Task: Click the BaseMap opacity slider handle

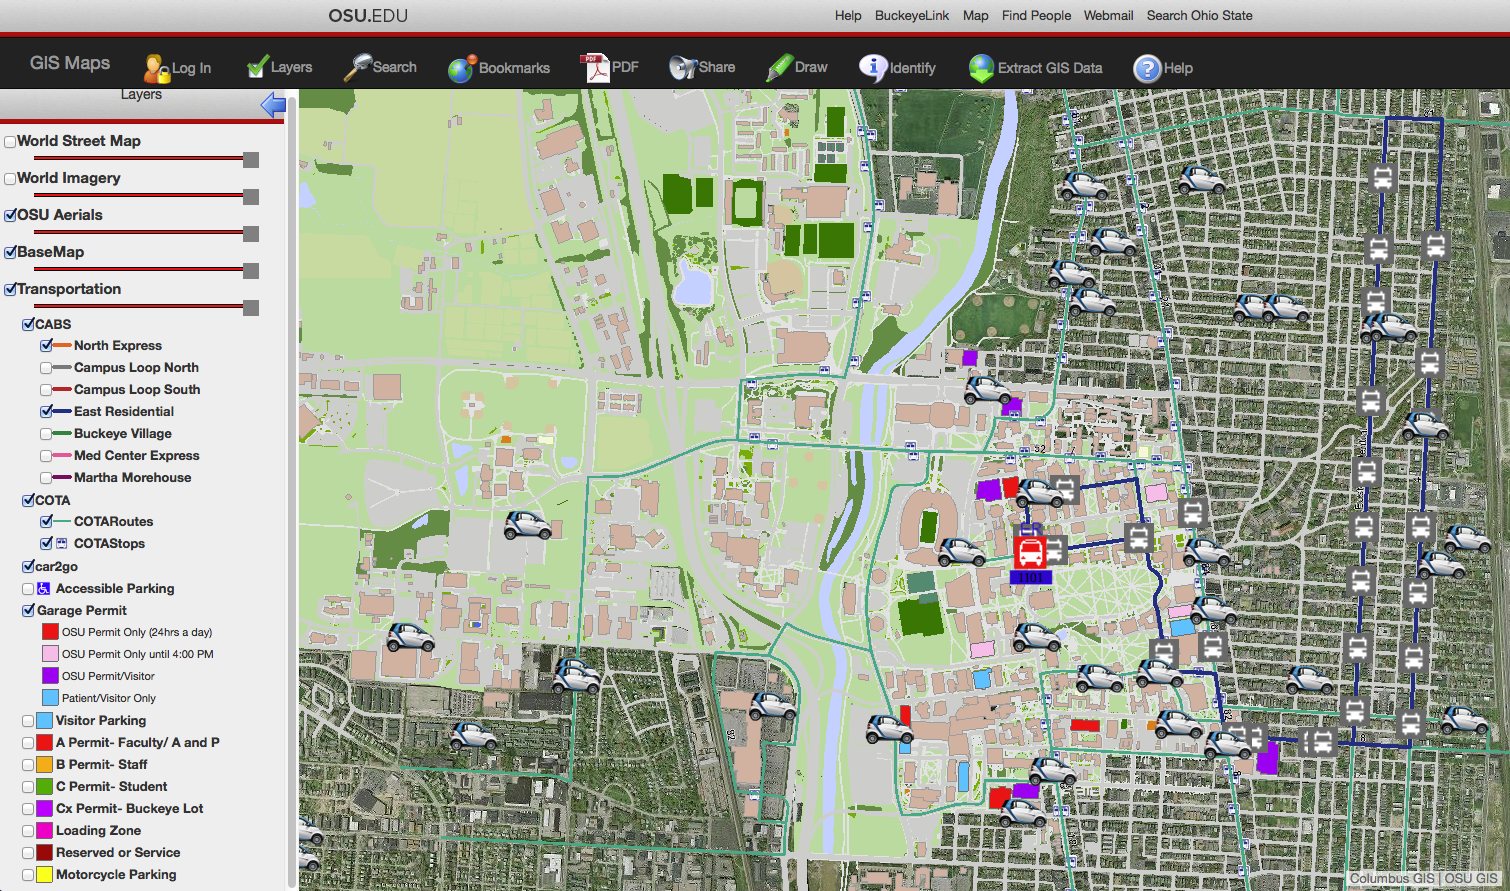Action: click(x=251, y=271)
